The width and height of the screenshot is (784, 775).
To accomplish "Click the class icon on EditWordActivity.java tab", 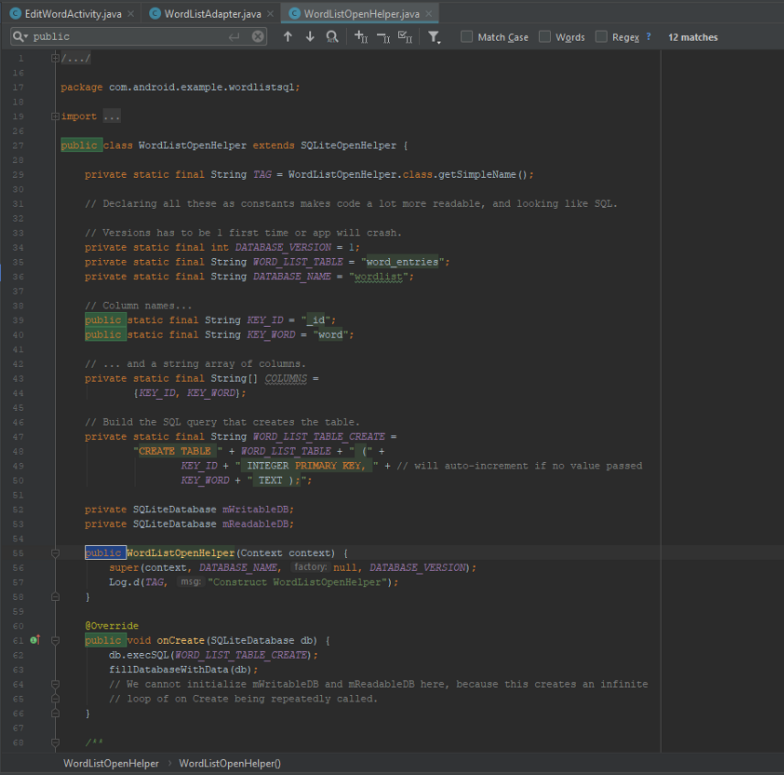I will [x=16, y=14].
